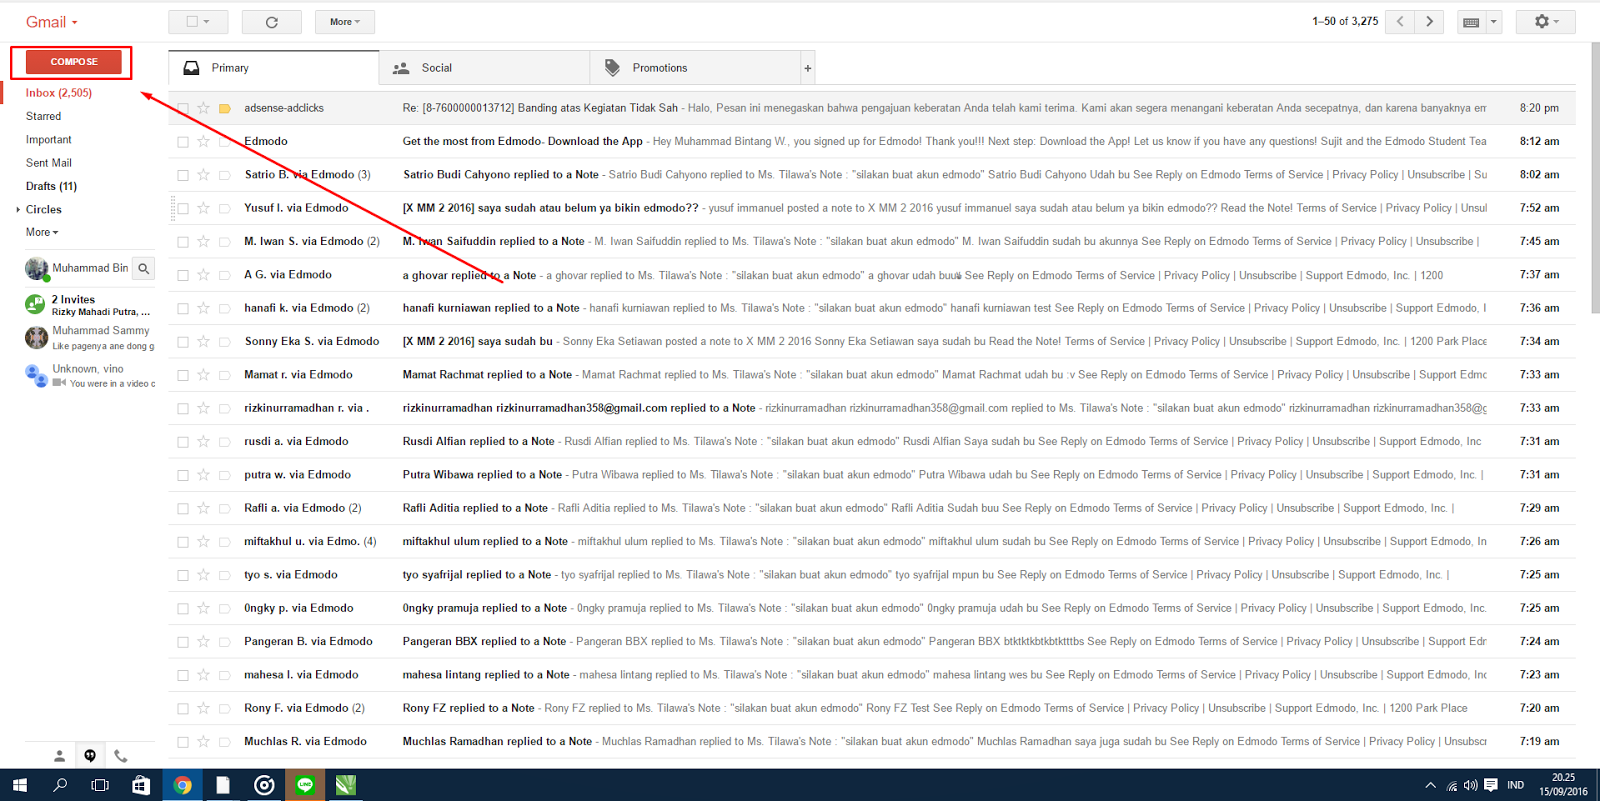Open email 'Get the most from Edmodo'
This screenshot has width=1600, height=801.
coord(872,142)
